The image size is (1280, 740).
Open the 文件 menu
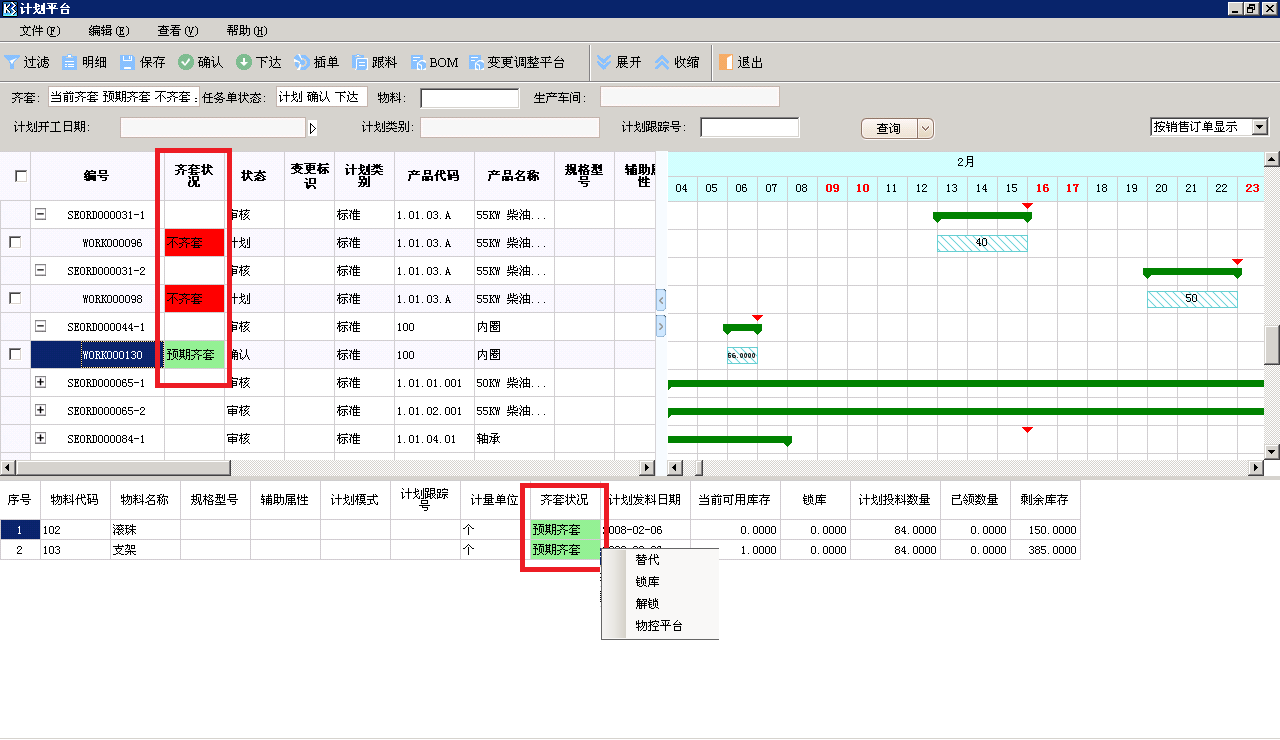pos(40,31)
